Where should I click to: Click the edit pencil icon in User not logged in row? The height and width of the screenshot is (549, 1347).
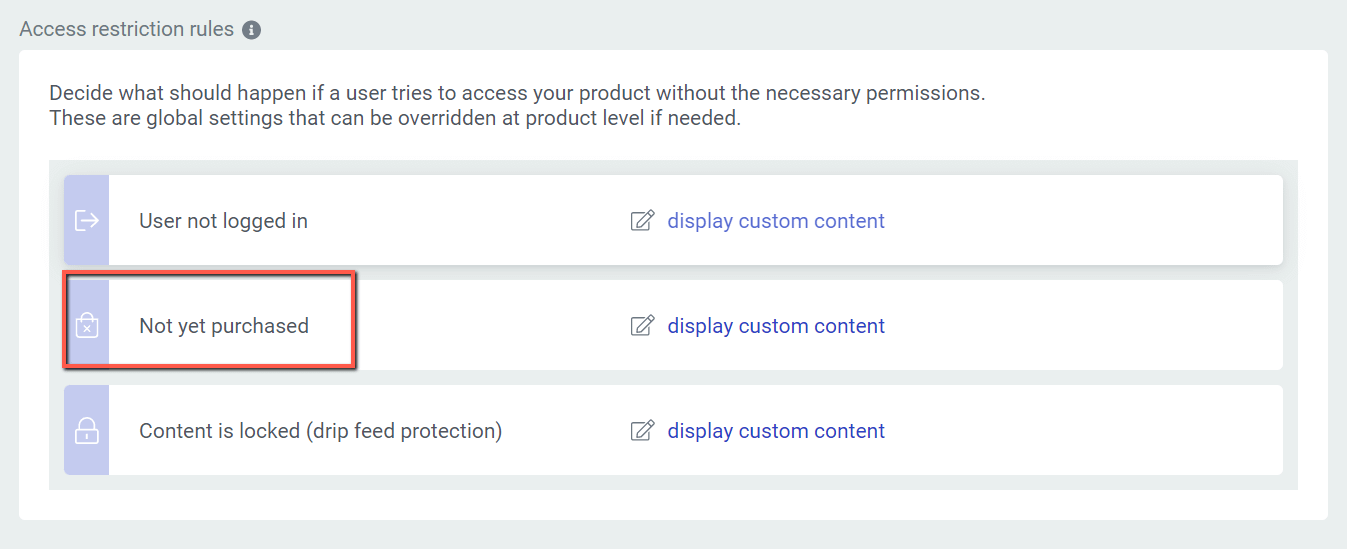(642, 221)
